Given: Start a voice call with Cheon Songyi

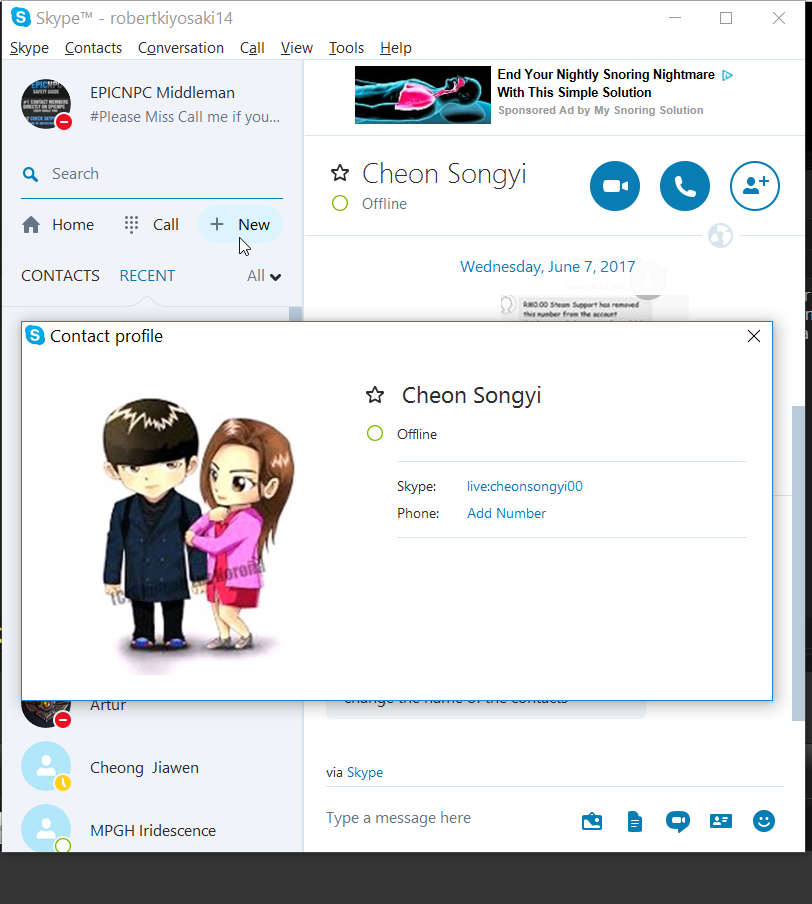Looking at the screenshot, I should coord(685,186).
